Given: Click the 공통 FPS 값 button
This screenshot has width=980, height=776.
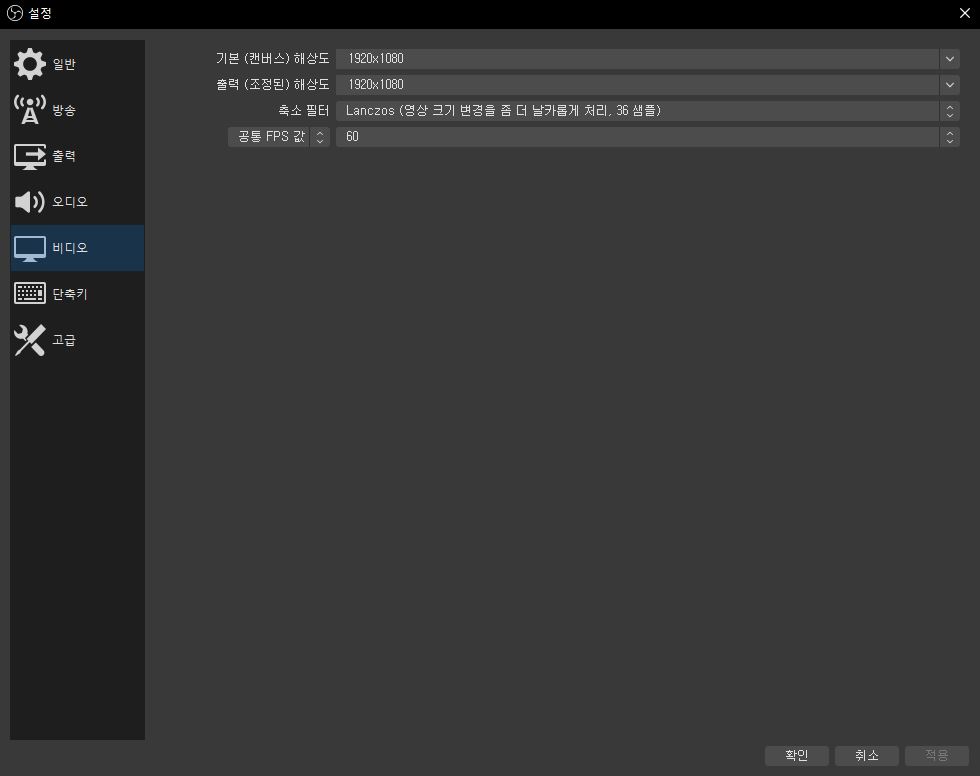Looking at the screenshot, I should (278, 137).
